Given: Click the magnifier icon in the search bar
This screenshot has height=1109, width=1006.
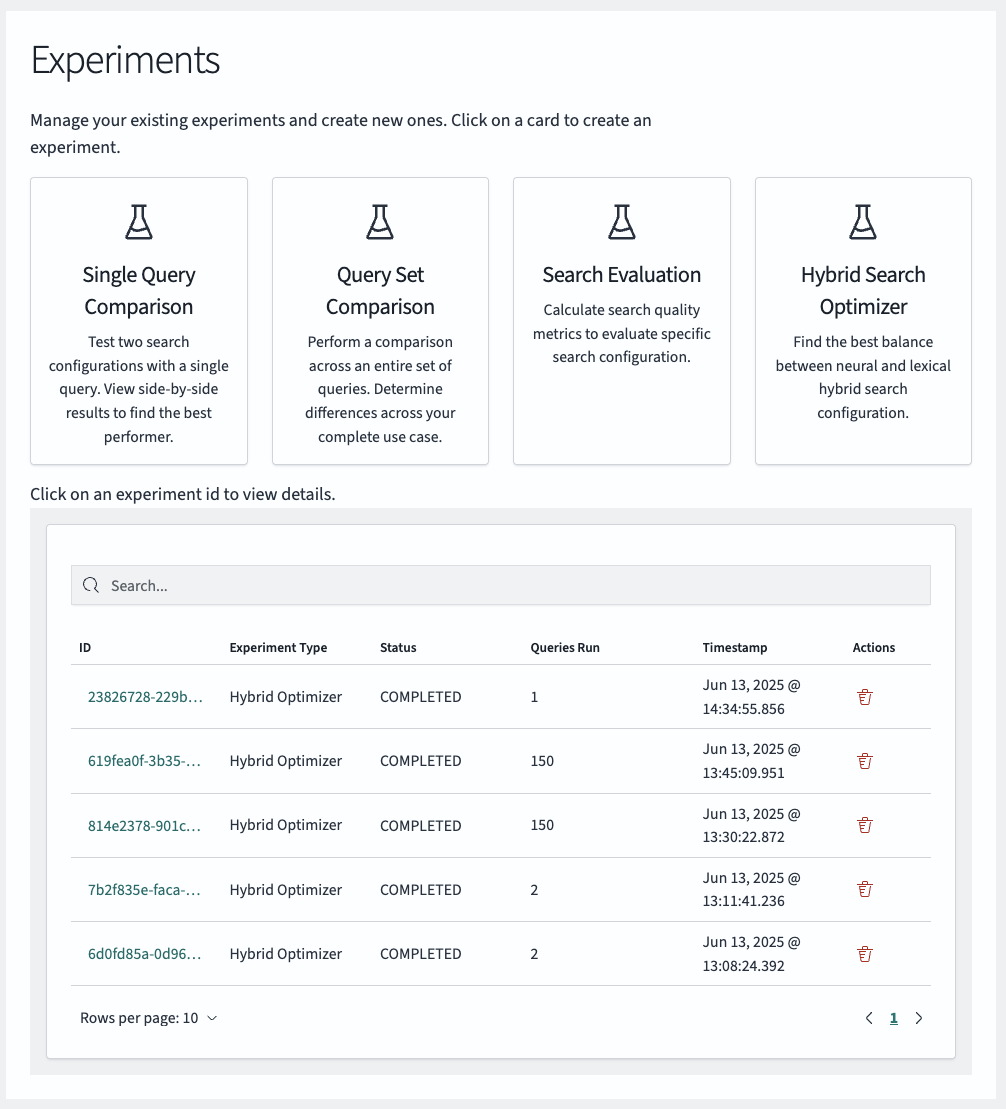Looking at the screenshot, I should click(90, 585).
